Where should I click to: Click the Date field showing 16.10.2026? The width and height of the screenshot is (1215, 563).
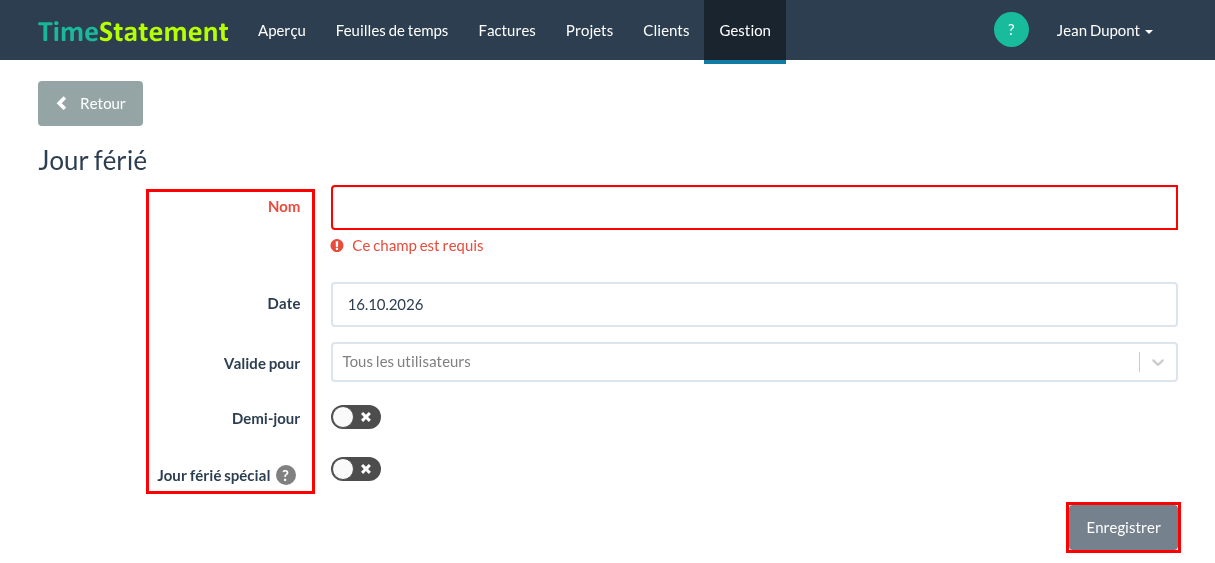(754, 304)
